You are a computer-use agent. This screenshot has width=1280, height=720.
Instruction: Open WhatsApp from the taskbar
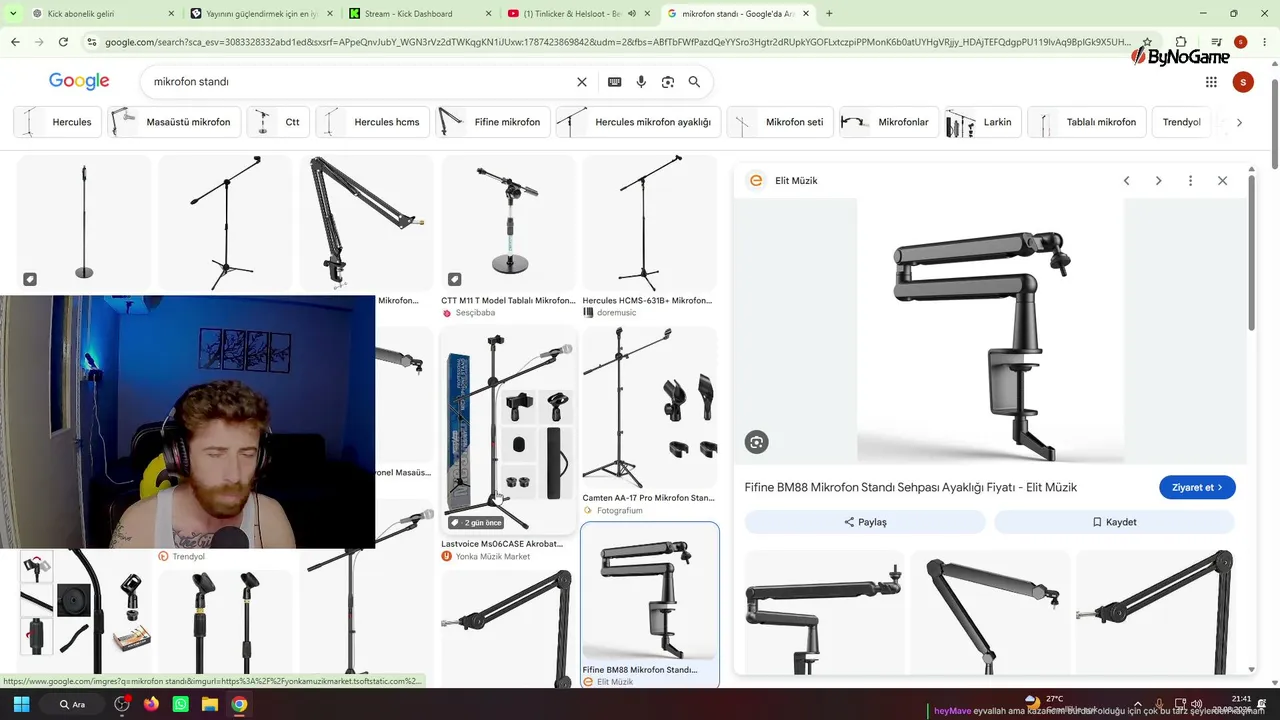click(181, 704)
